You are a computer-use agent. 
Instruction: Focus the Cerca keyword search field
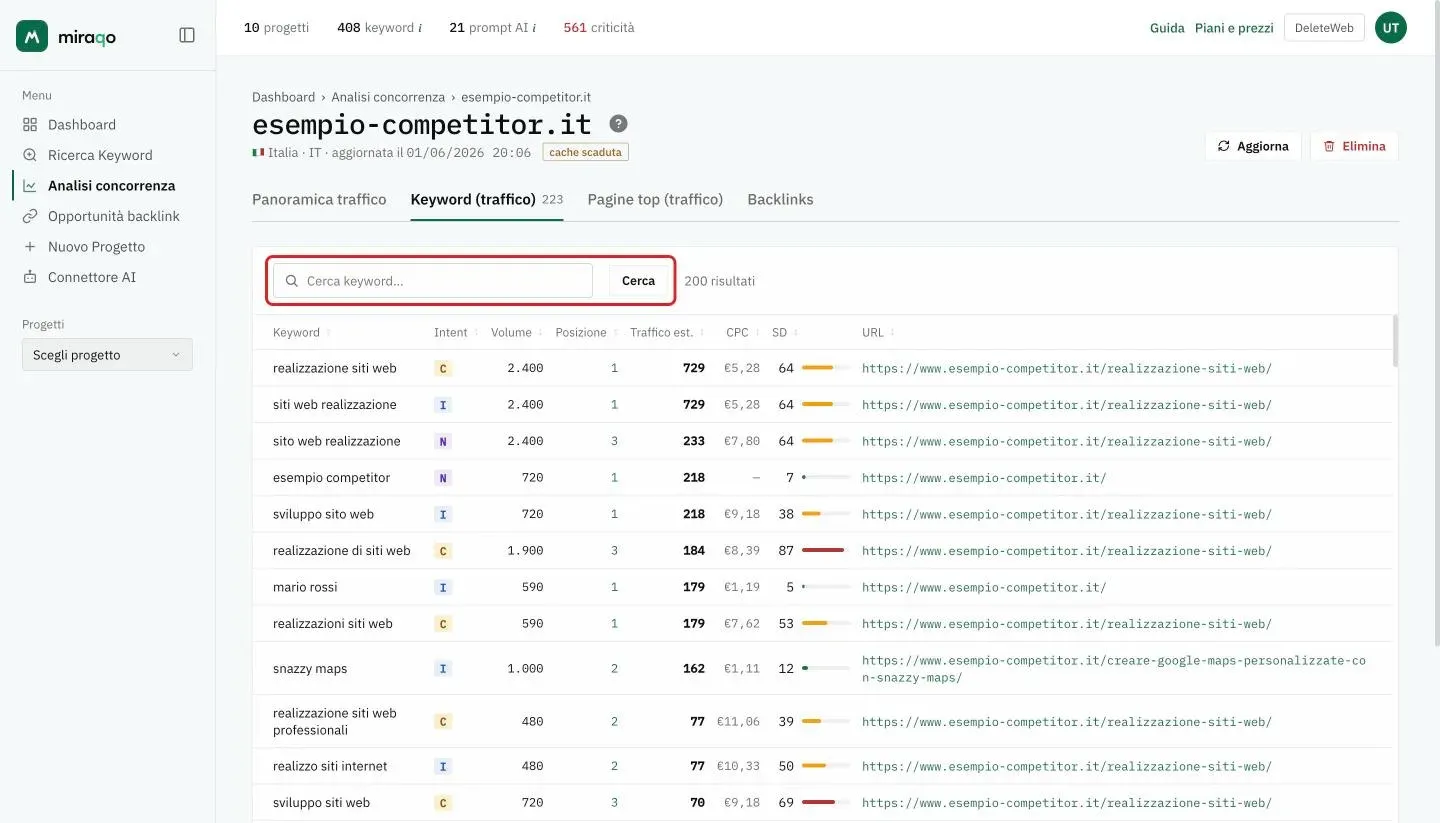pyautogui.click(x=433, y=281)
